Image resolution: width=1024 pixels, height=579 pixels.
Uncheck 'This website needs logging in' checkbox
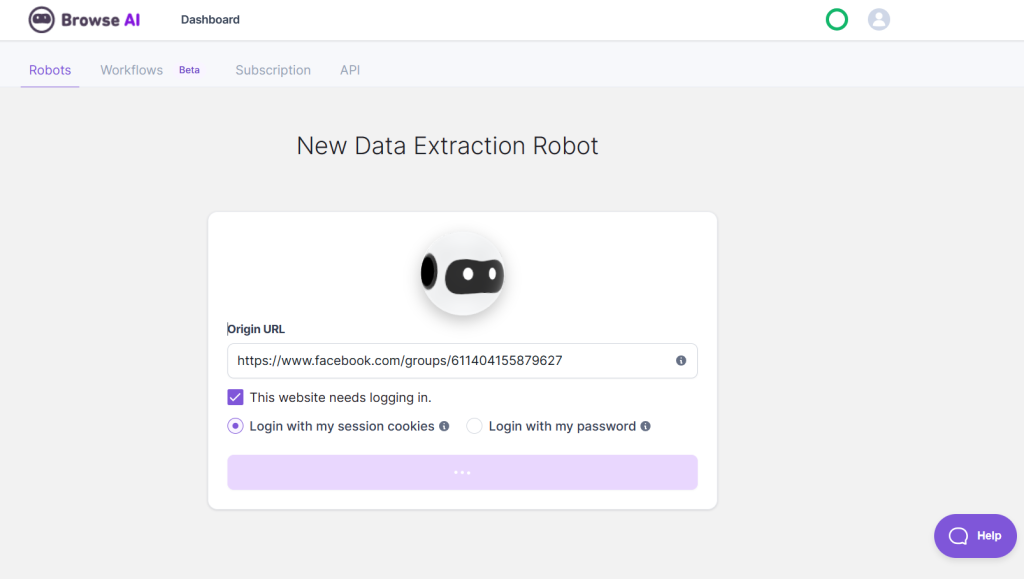click(236, 397)
